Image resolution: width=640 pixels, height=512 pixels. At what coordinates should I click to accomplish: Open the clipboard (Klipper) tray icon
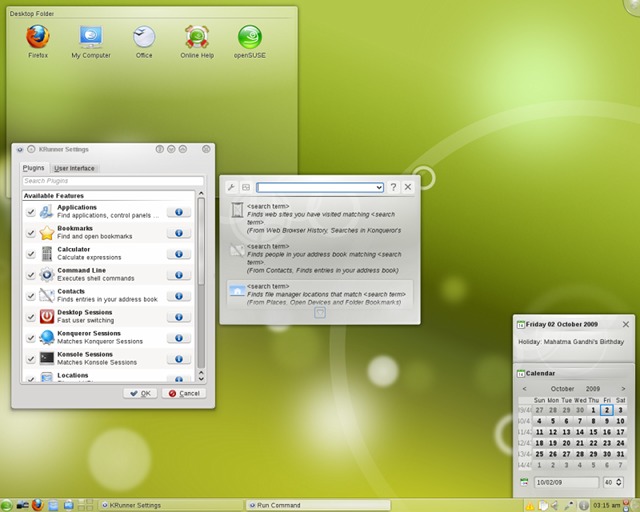(542, 506)
